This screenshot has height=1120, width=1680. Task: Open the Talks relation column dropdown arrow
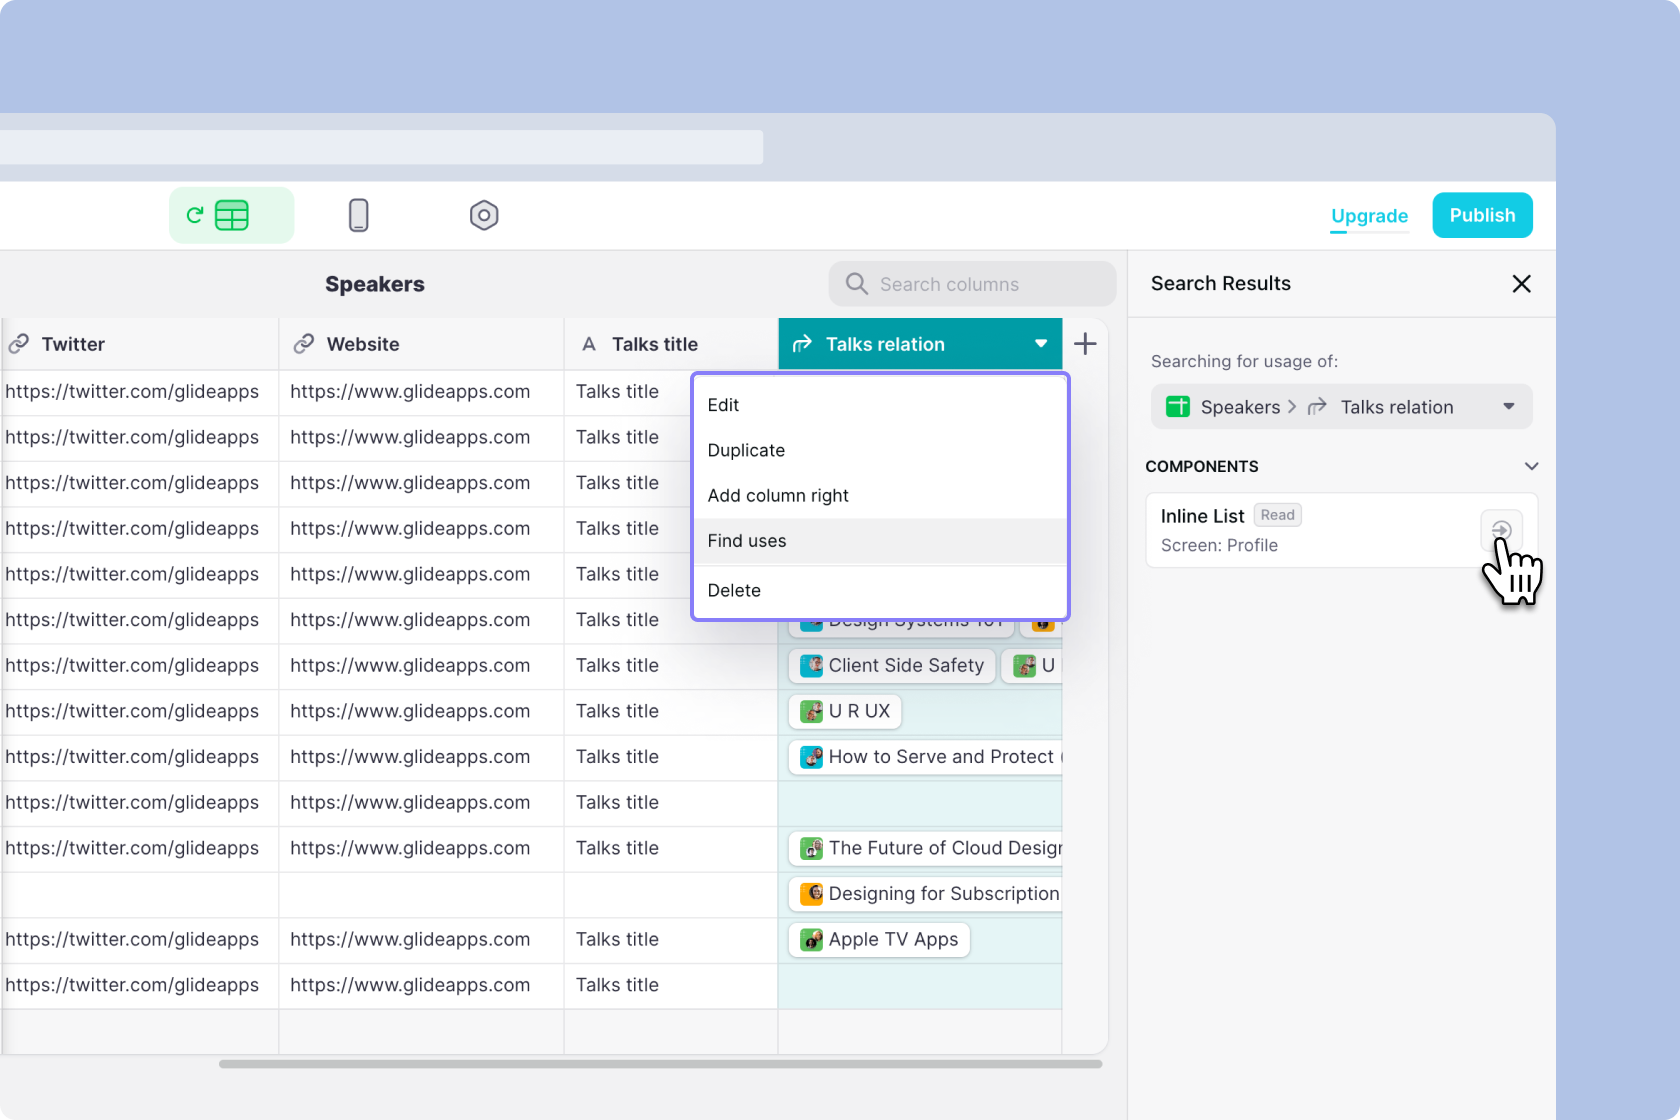point(1041,344)
